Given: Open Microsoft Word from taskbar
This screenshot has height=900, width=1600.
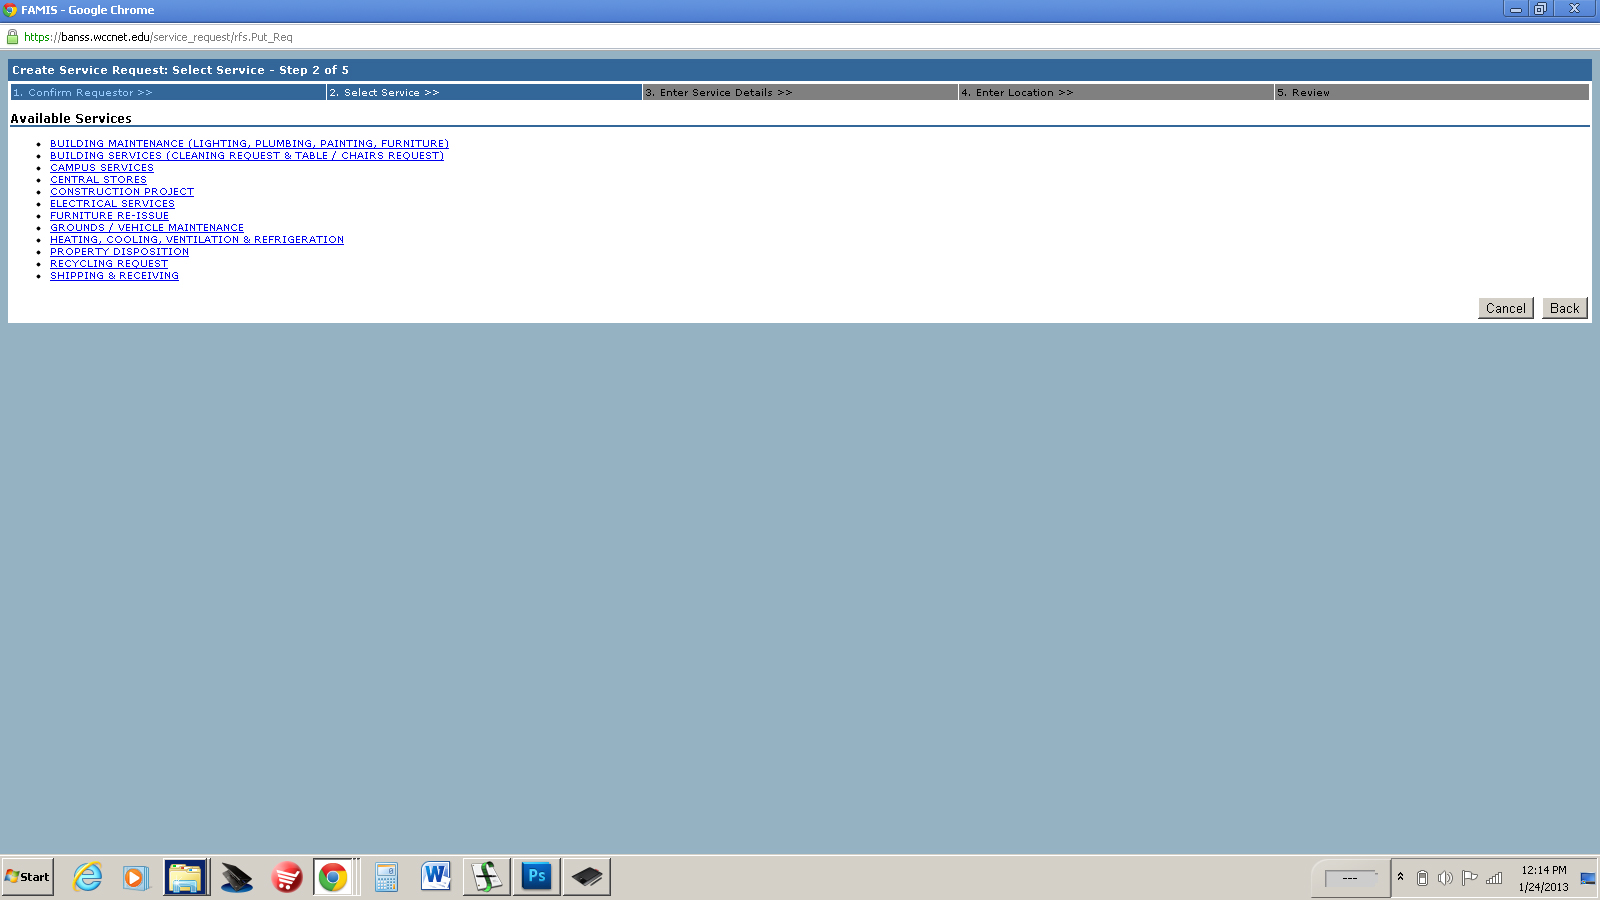Looking at the screenshot, I should click(x=436, y=877).
